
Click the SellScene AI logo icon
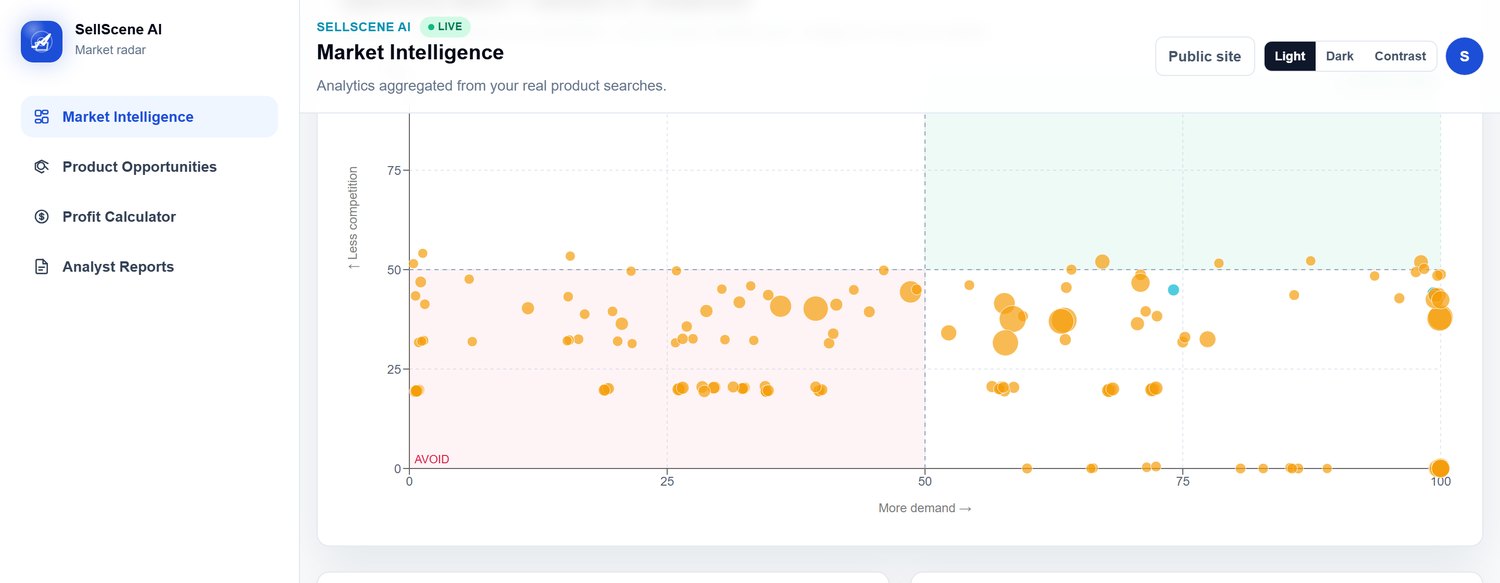(42, 41)
